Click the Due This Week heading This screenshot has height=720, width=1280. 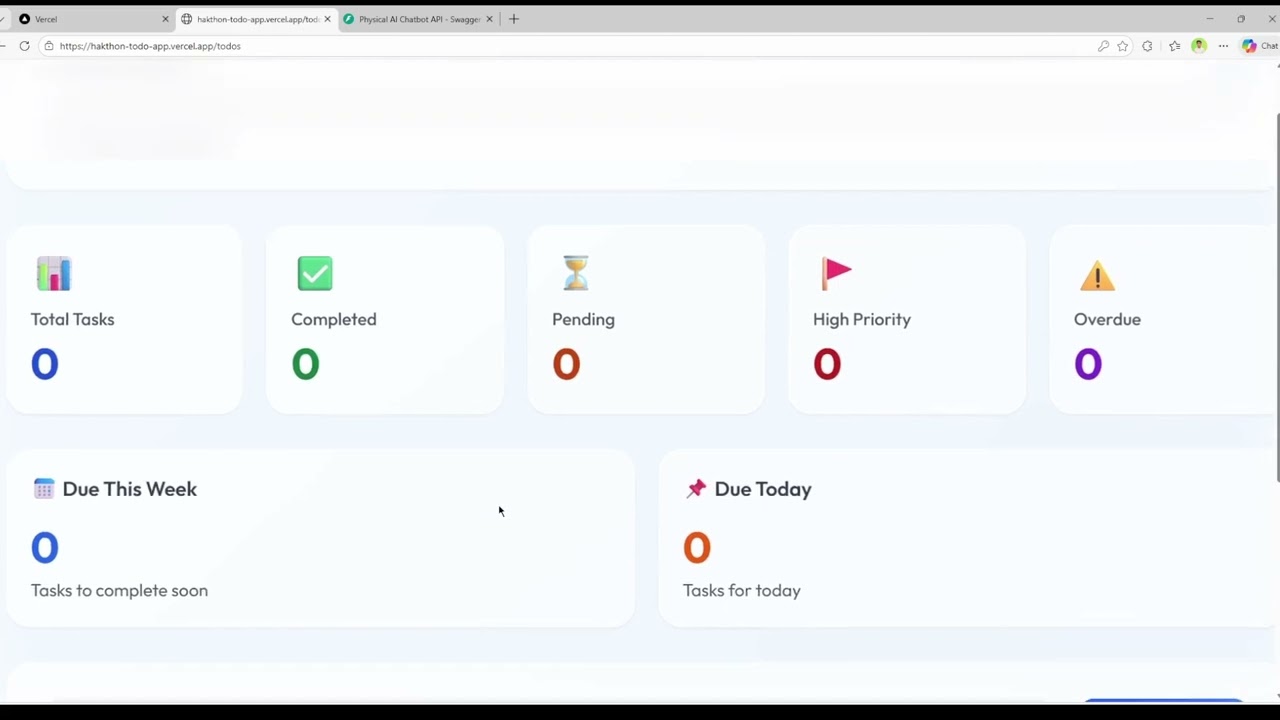click(x=130, y=489)
